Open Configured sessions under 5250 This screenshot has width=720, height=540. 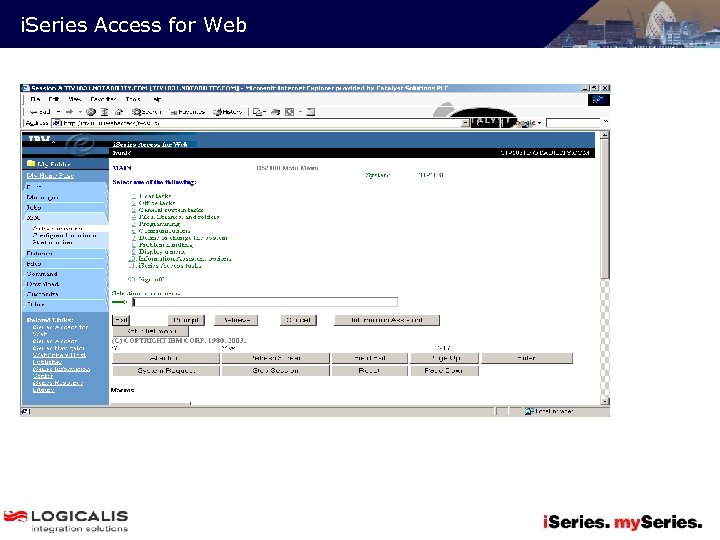(64, 235)
